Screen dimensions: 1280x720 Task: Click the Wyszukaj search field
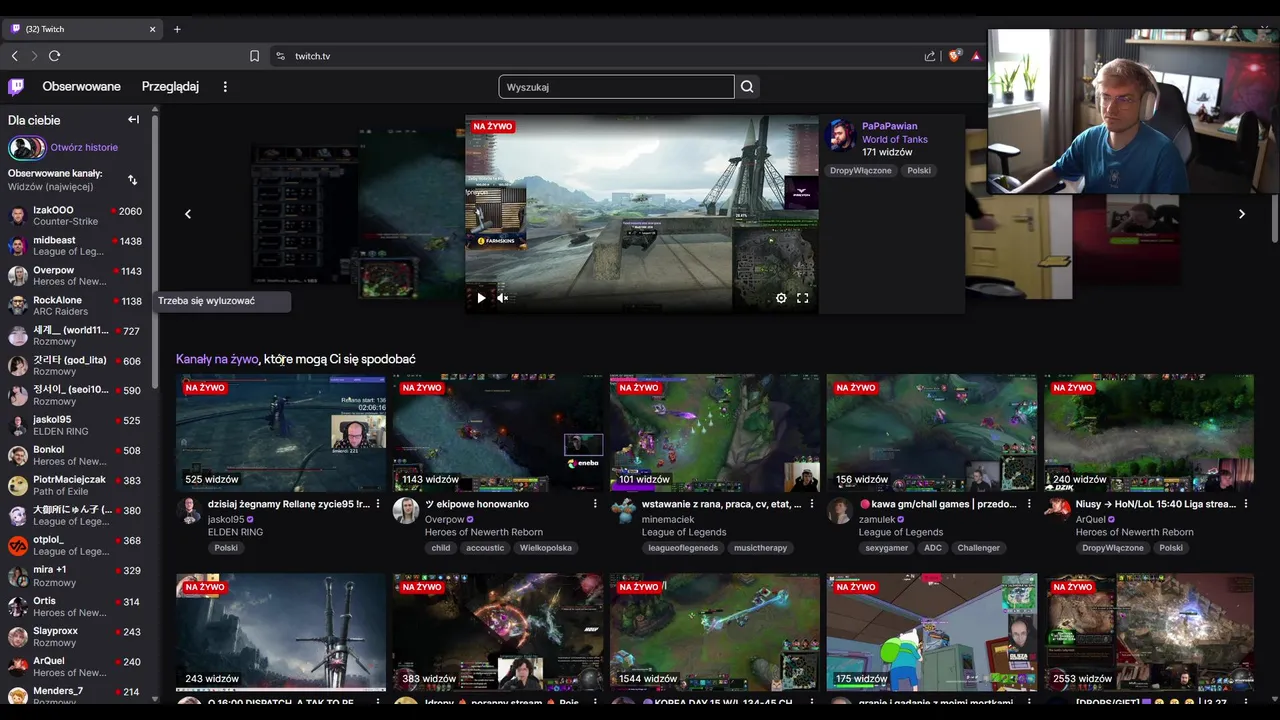tap(616, 87)
